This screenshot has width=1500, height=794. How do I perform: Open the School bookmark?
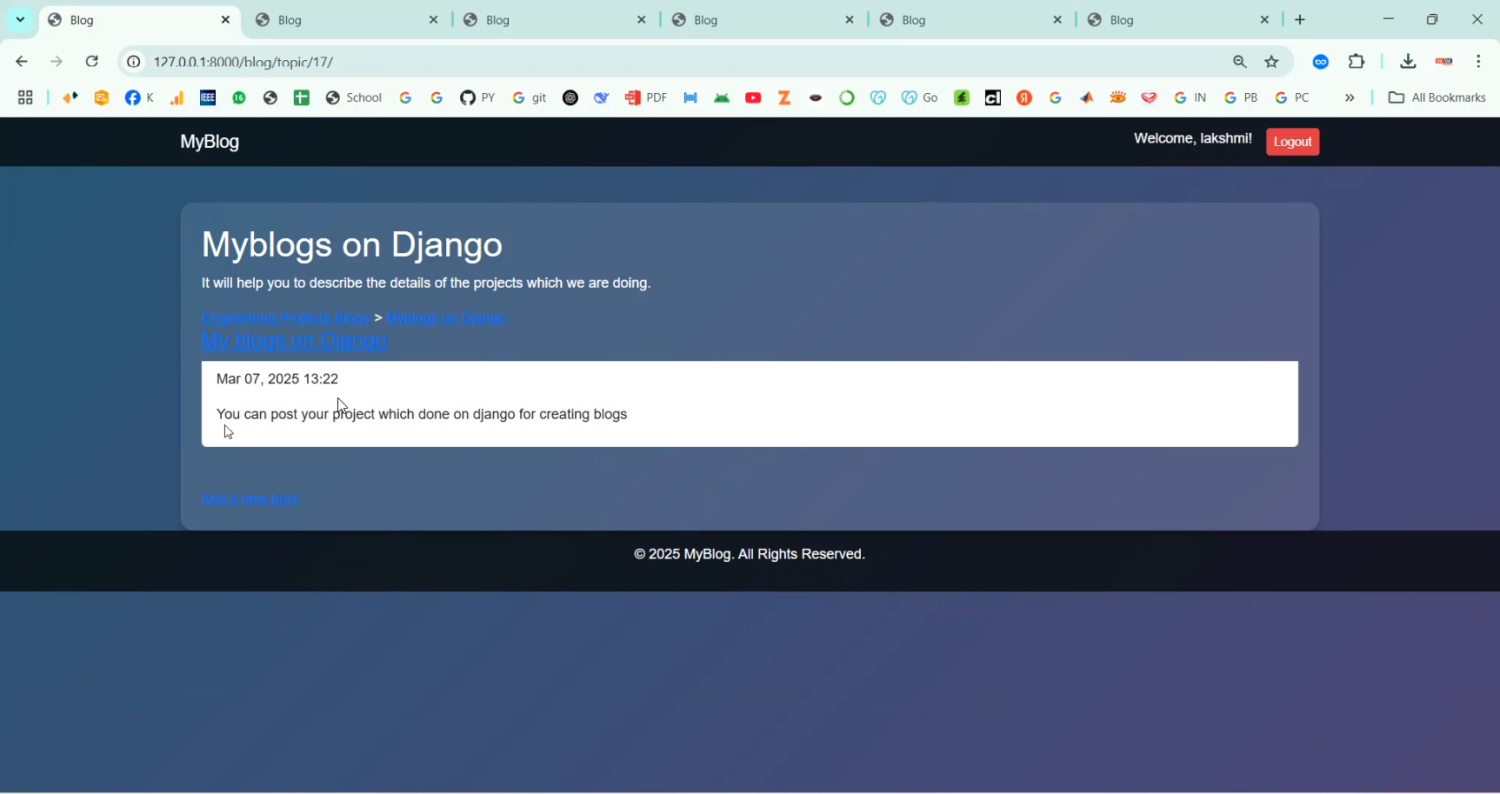(x=354, y=98)
